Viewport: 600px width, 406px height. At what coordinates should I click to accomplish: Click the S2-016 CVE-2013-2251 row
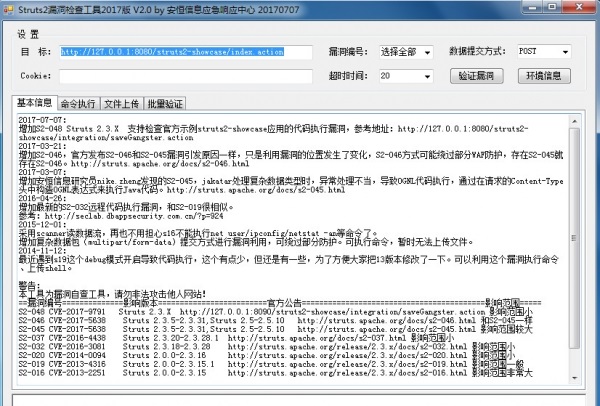(276, 373)
